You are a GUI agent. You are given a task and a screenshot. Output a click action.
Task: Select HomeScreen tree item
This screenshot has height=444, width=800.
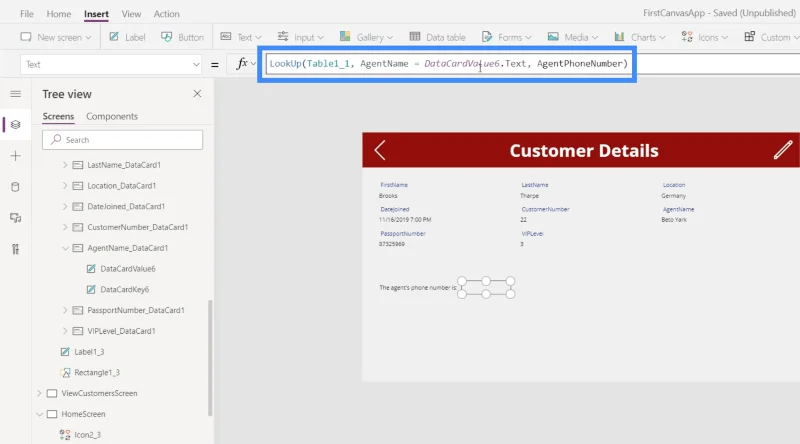(83, 414)
